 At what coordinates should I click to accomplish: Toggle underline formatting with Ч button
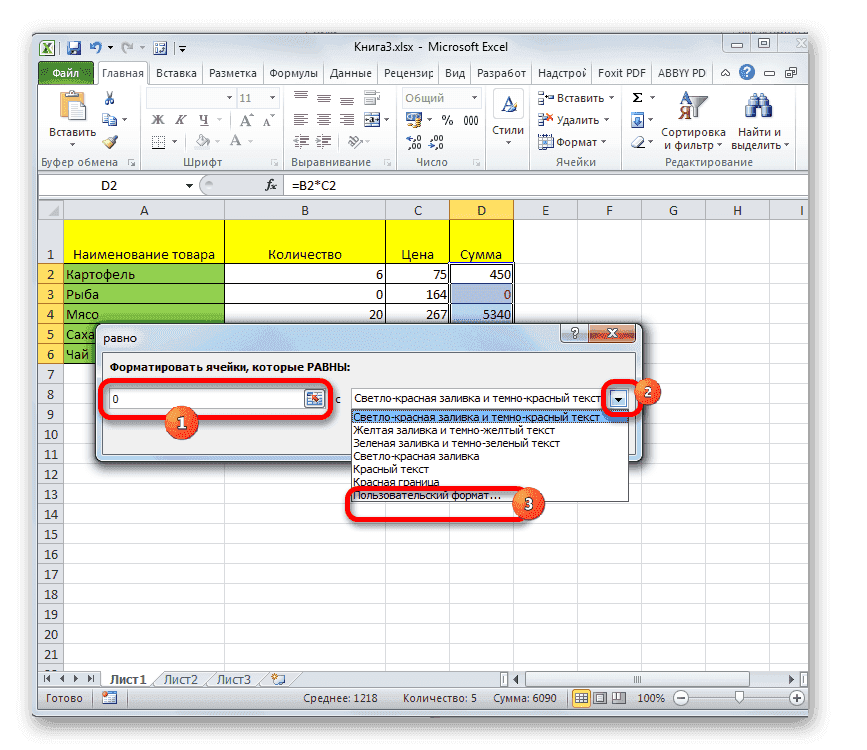click(203, 120)
